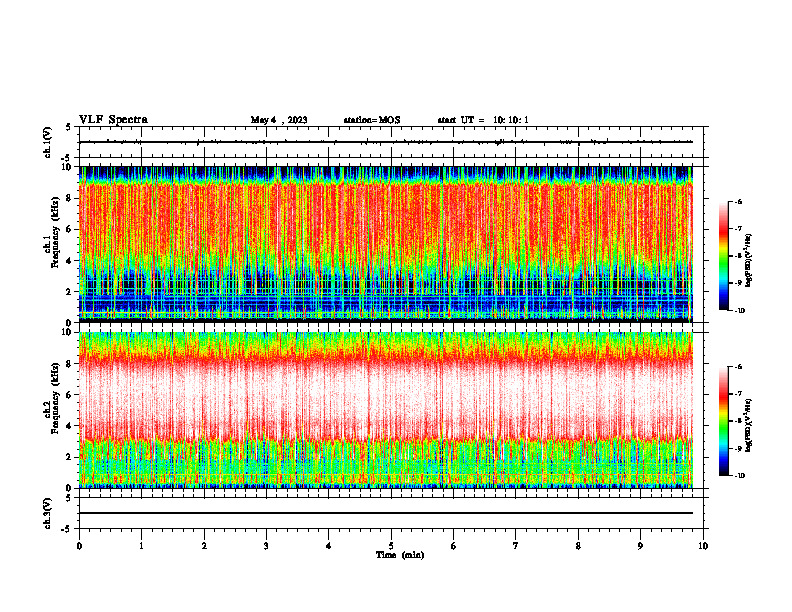Click inside the ch.2 spectrogram panel
Image resolution: width=792 pixels, height=612 pixels.
tap(386, 410)
